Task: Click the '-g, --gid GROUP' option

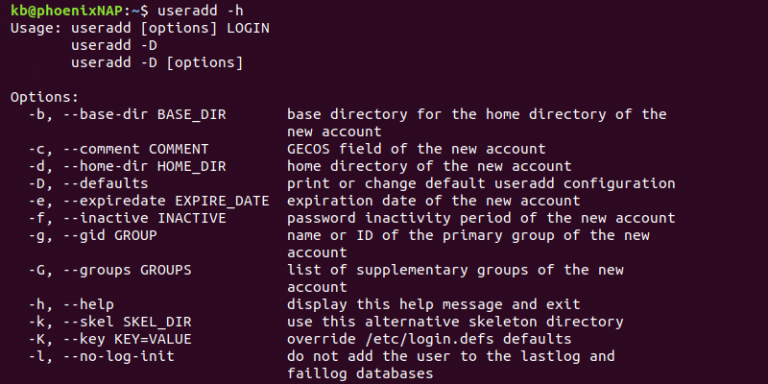Action: coord(93,236)
